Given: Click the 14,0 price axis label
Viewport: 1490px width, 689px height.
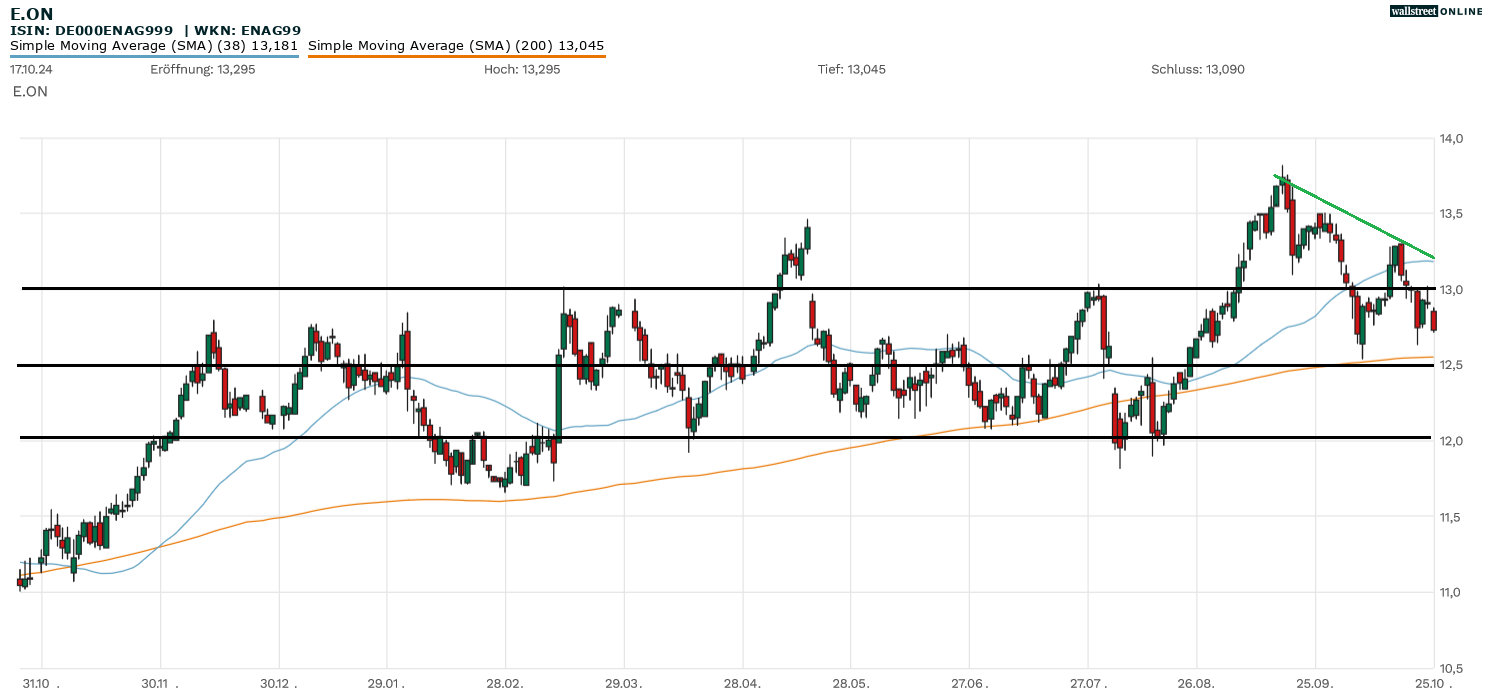Looking at the screenshot, I should (x=1452, y=138).
